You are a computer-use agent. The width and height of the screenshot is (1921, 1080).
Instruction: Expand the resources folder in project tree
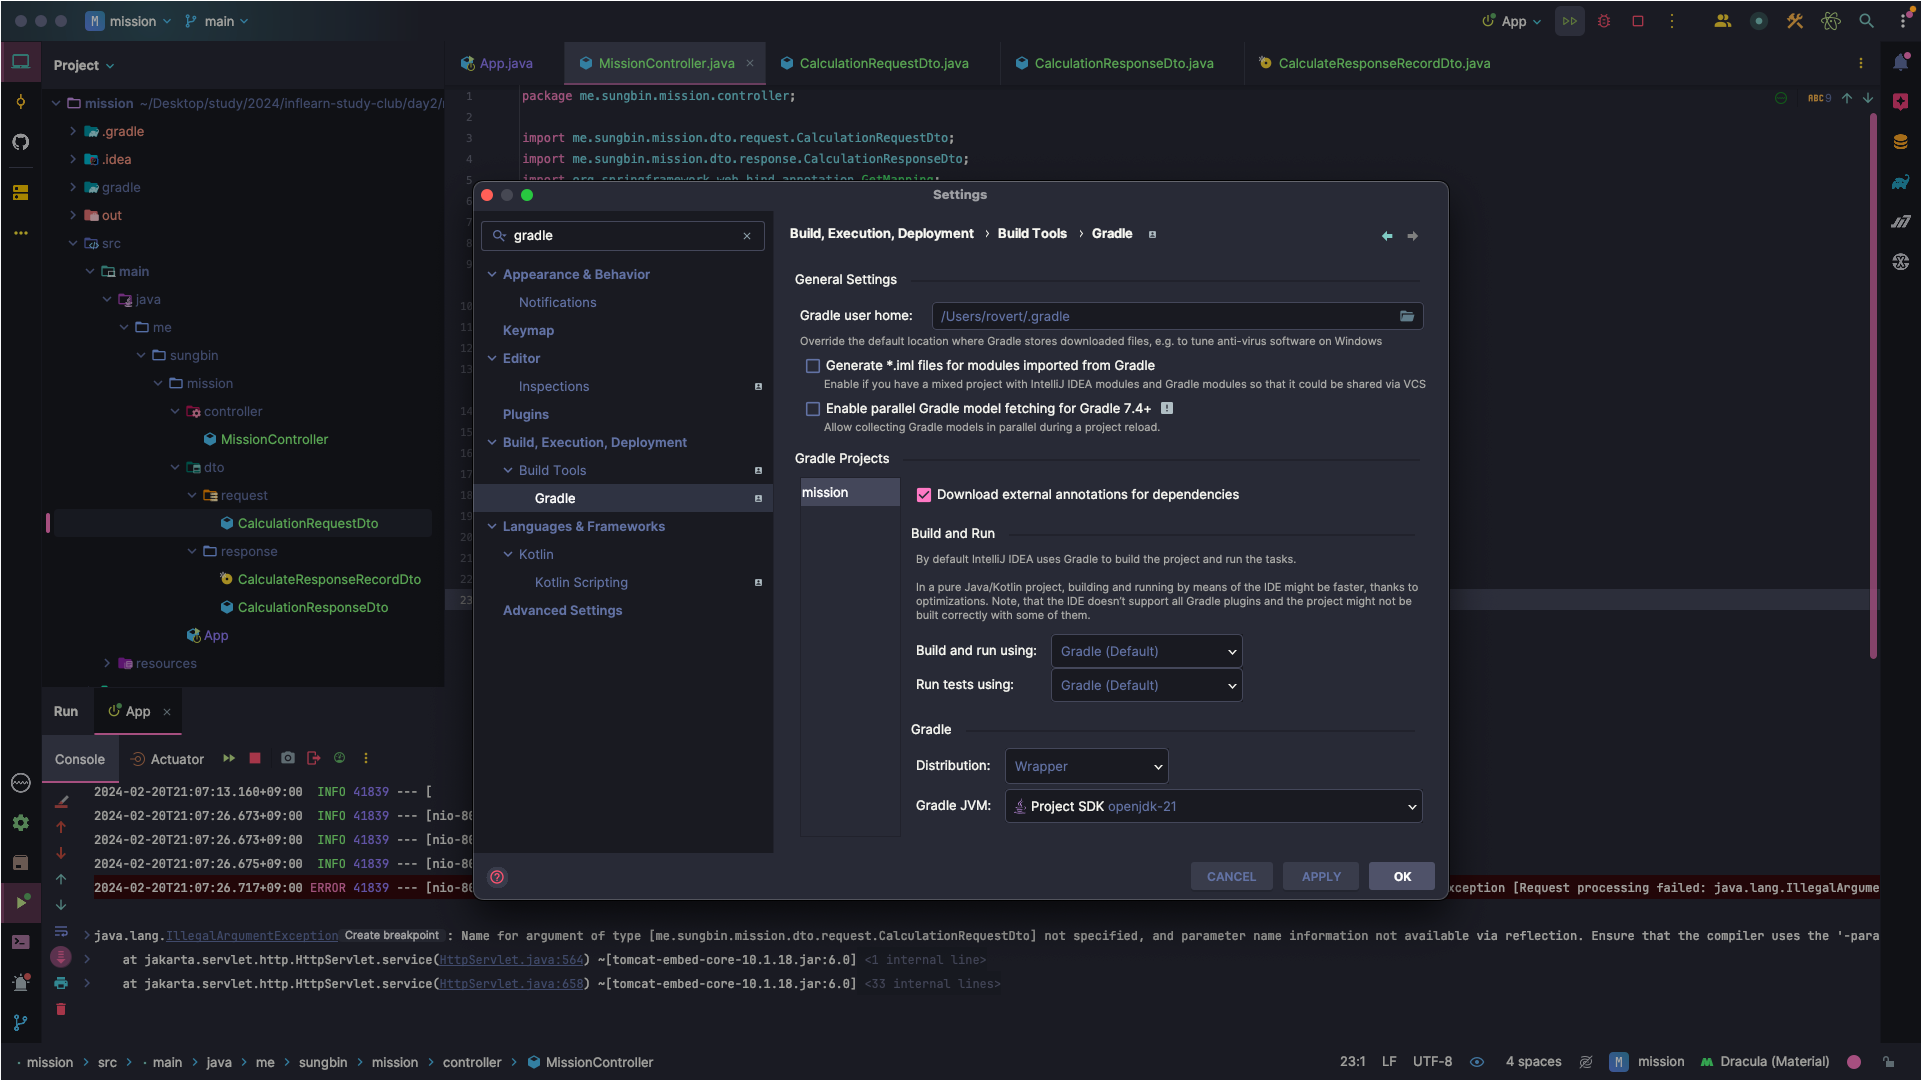[x=107, y=663]
